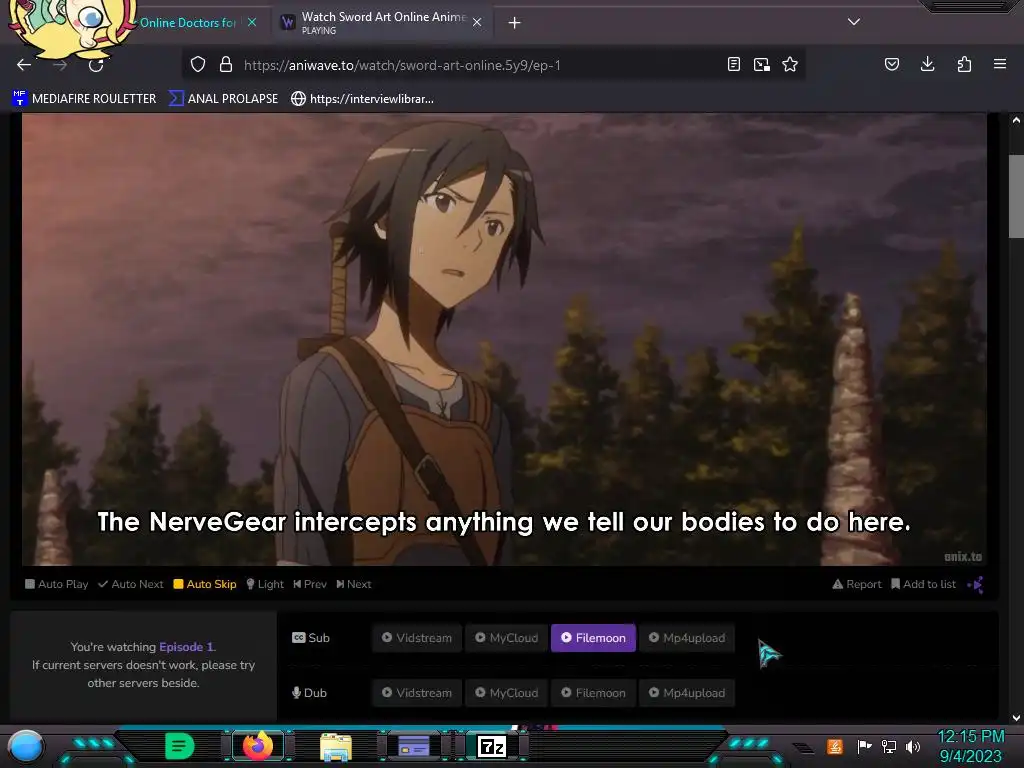Image resolution: width=1024 pixels, height=768 pixels.
Task: Open Action Center flag icon
Action: 864,746
